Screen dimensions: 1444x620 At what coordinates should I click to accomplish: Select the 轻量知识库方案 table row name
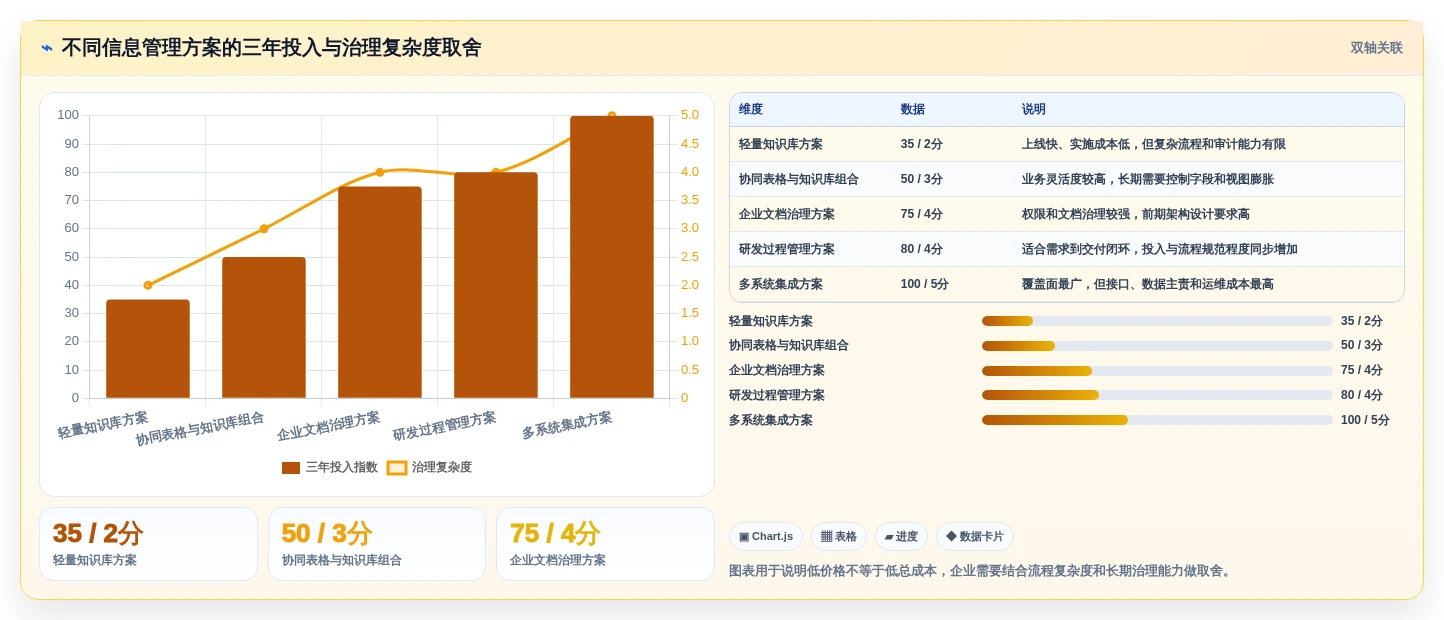pyautogui.click(x=781, y=145)
